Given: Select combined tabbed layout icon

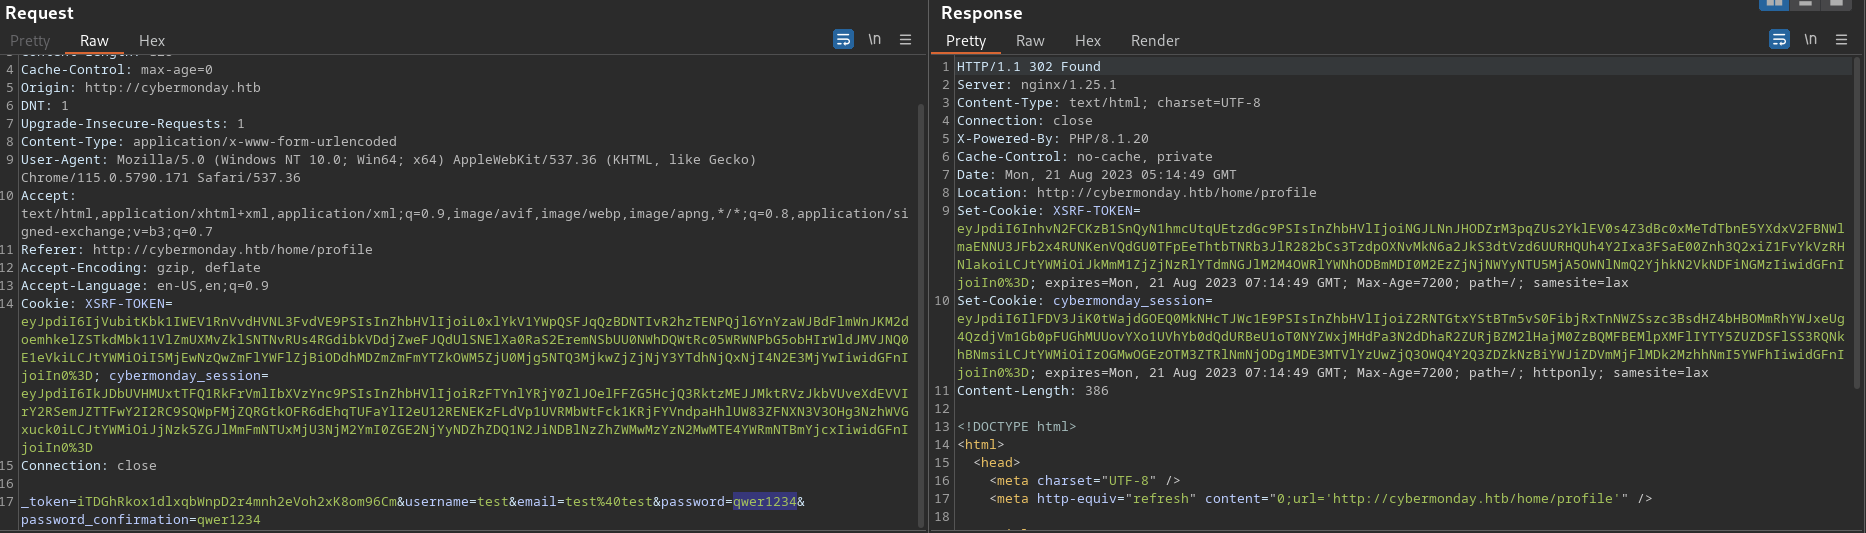Looking at the screenshot, I should 1836,4.
